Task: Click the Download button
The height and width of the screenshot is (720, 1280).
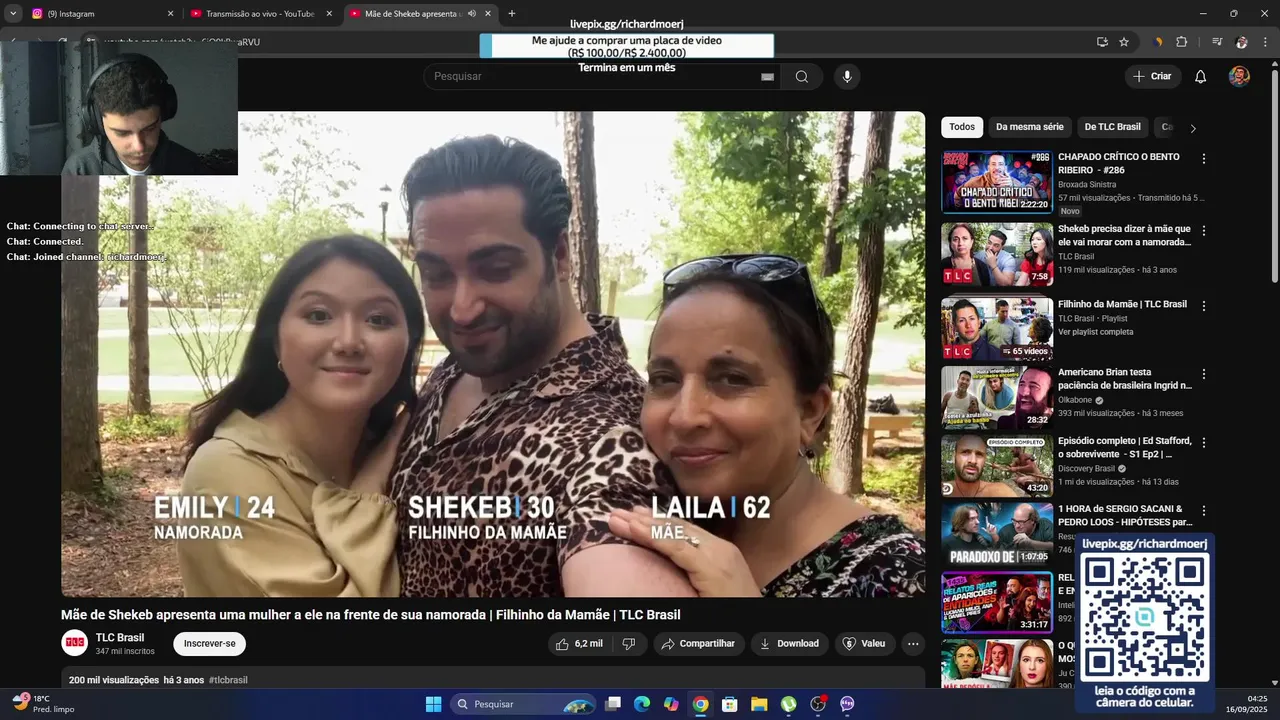Action: [x=789, y=644]
